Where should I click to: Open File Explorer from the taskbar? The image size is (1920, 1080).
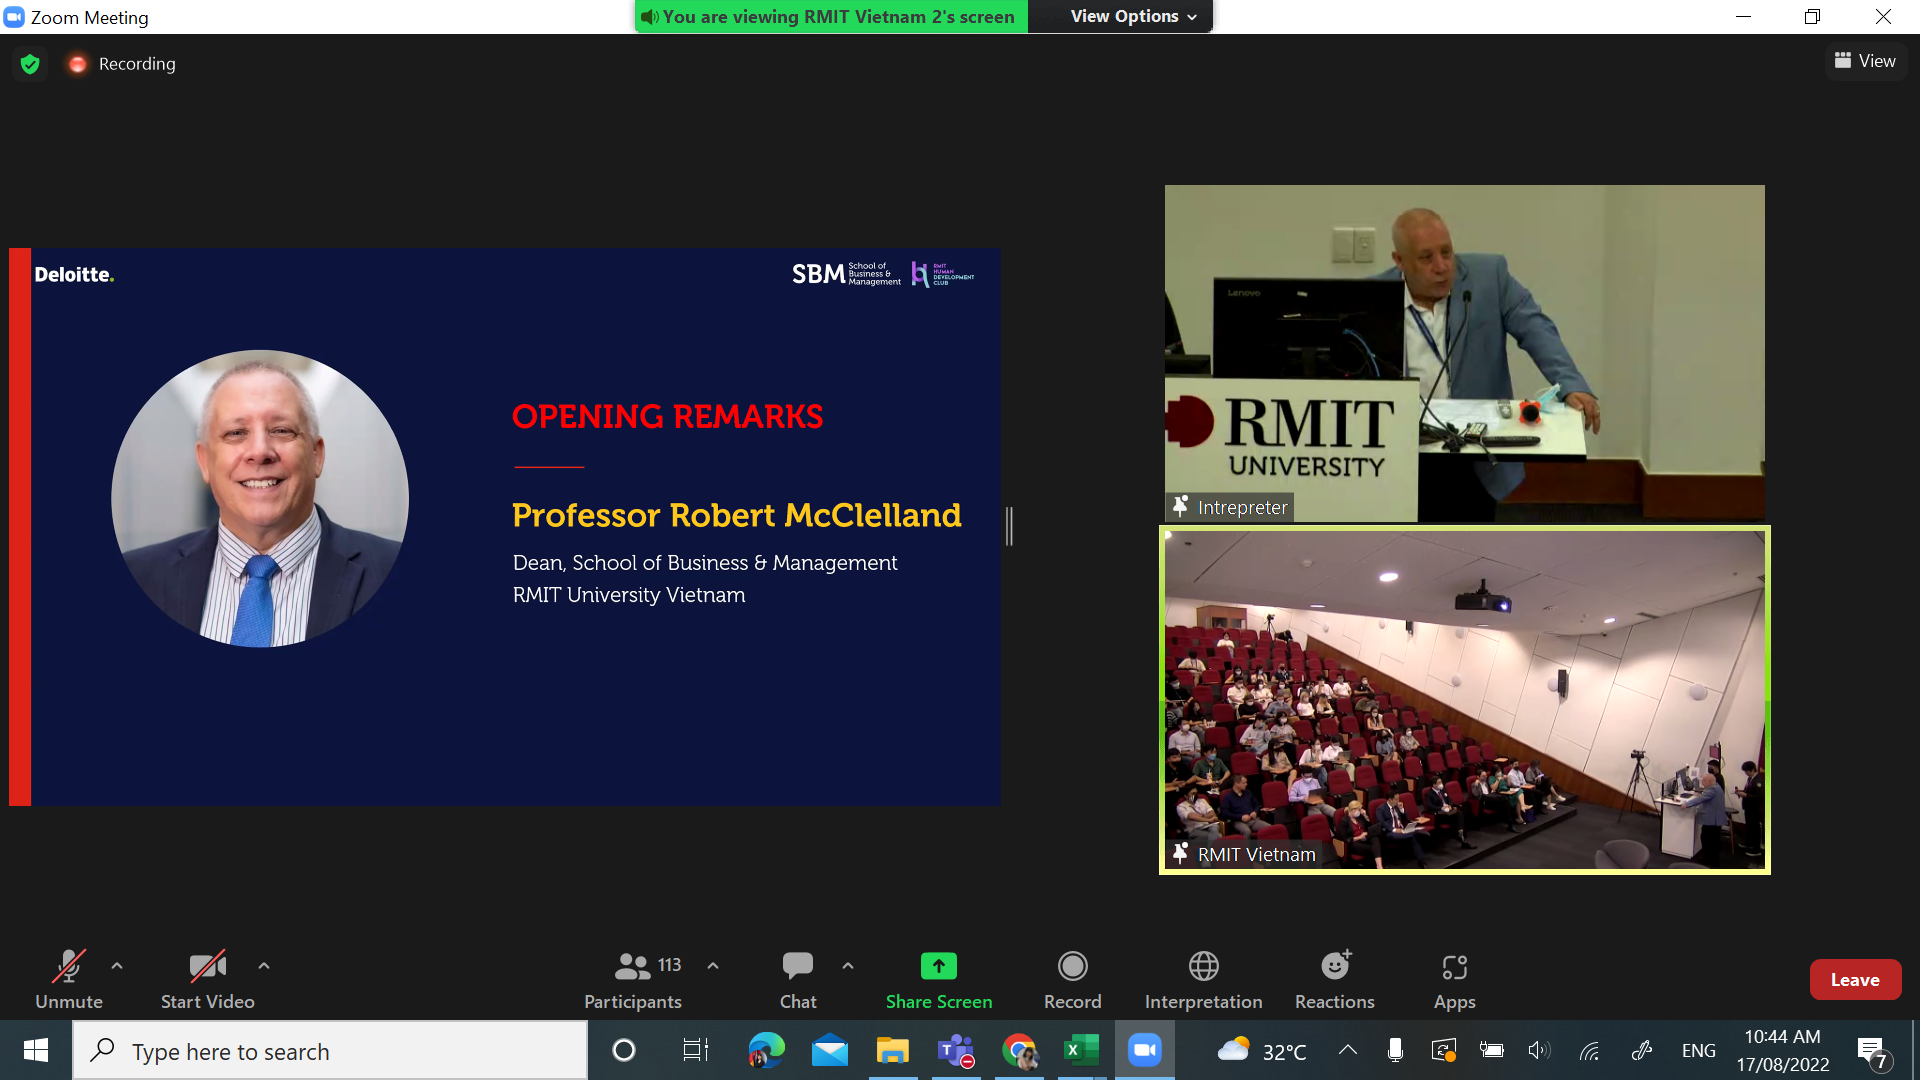[x=893, y=1051]
